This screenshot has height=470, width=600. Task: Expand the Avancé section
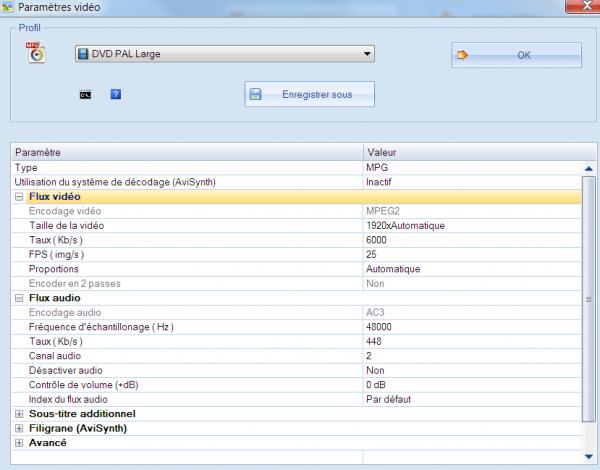click(19, 442)
